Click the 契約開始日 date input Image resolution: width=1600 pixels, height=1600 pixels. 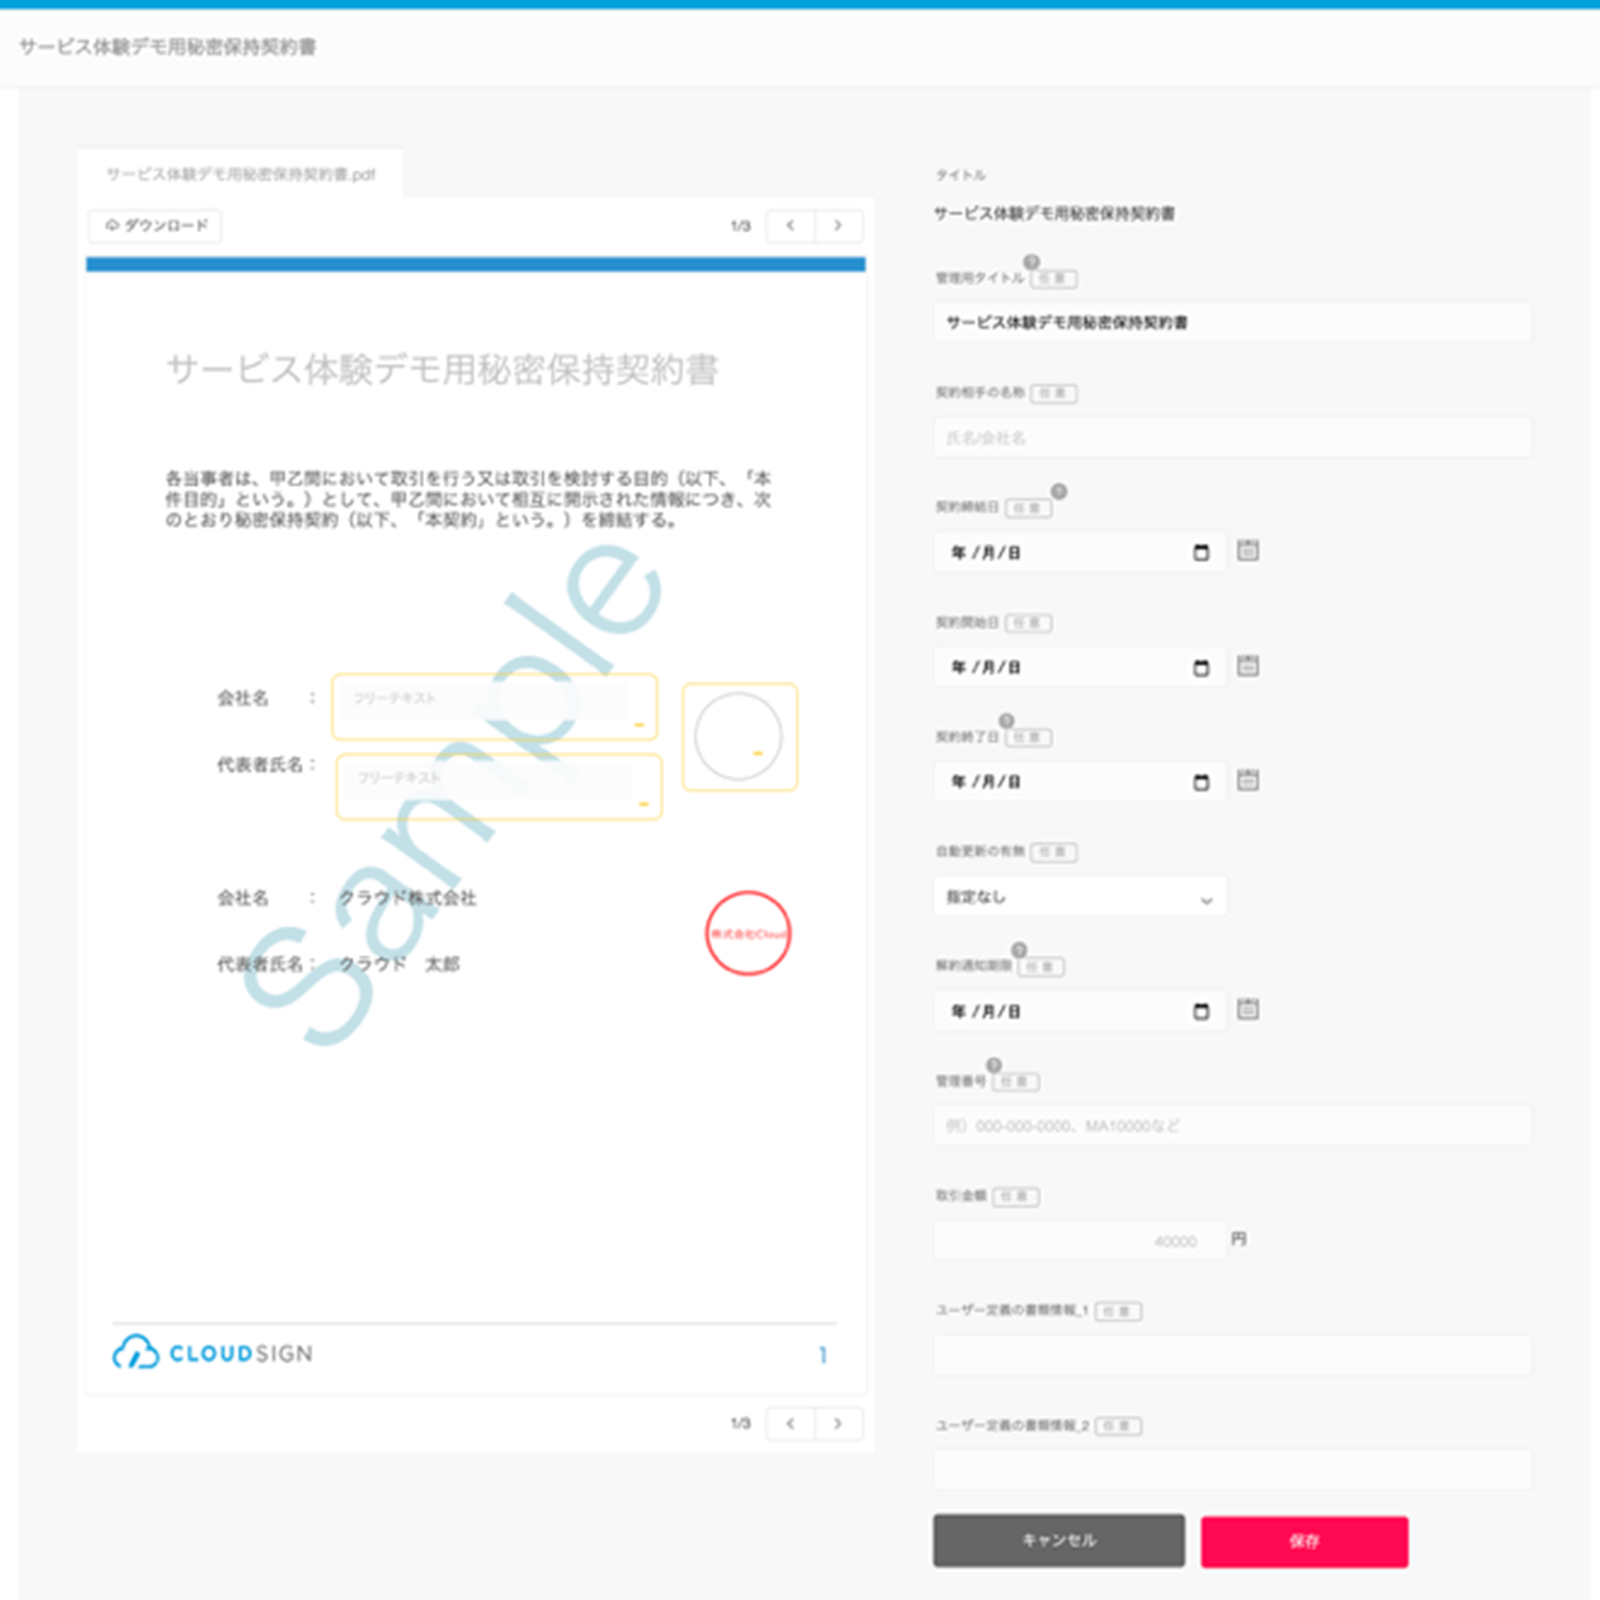(1080, 667)
